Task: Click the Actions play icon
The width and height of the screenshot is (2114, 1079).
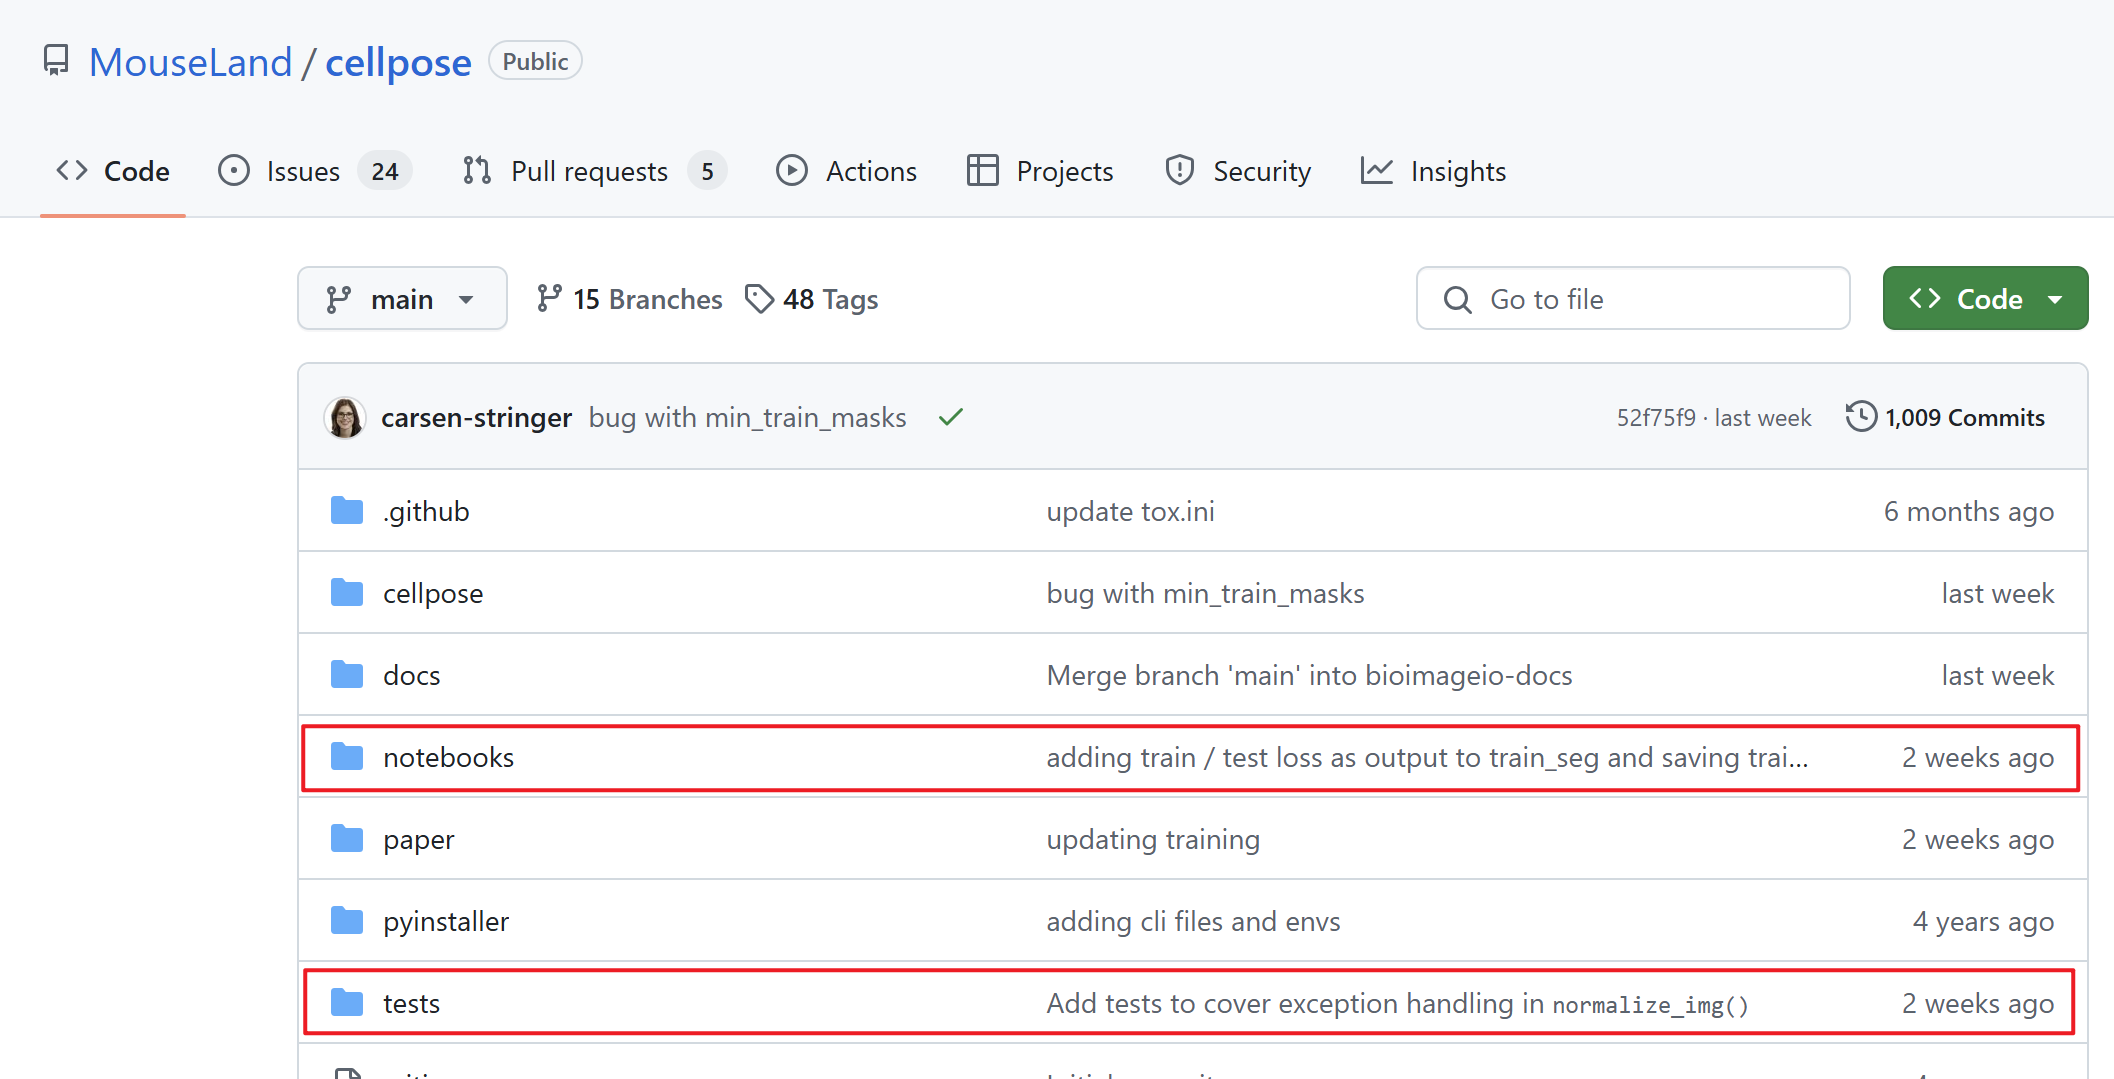Action: tap(792, 171)
